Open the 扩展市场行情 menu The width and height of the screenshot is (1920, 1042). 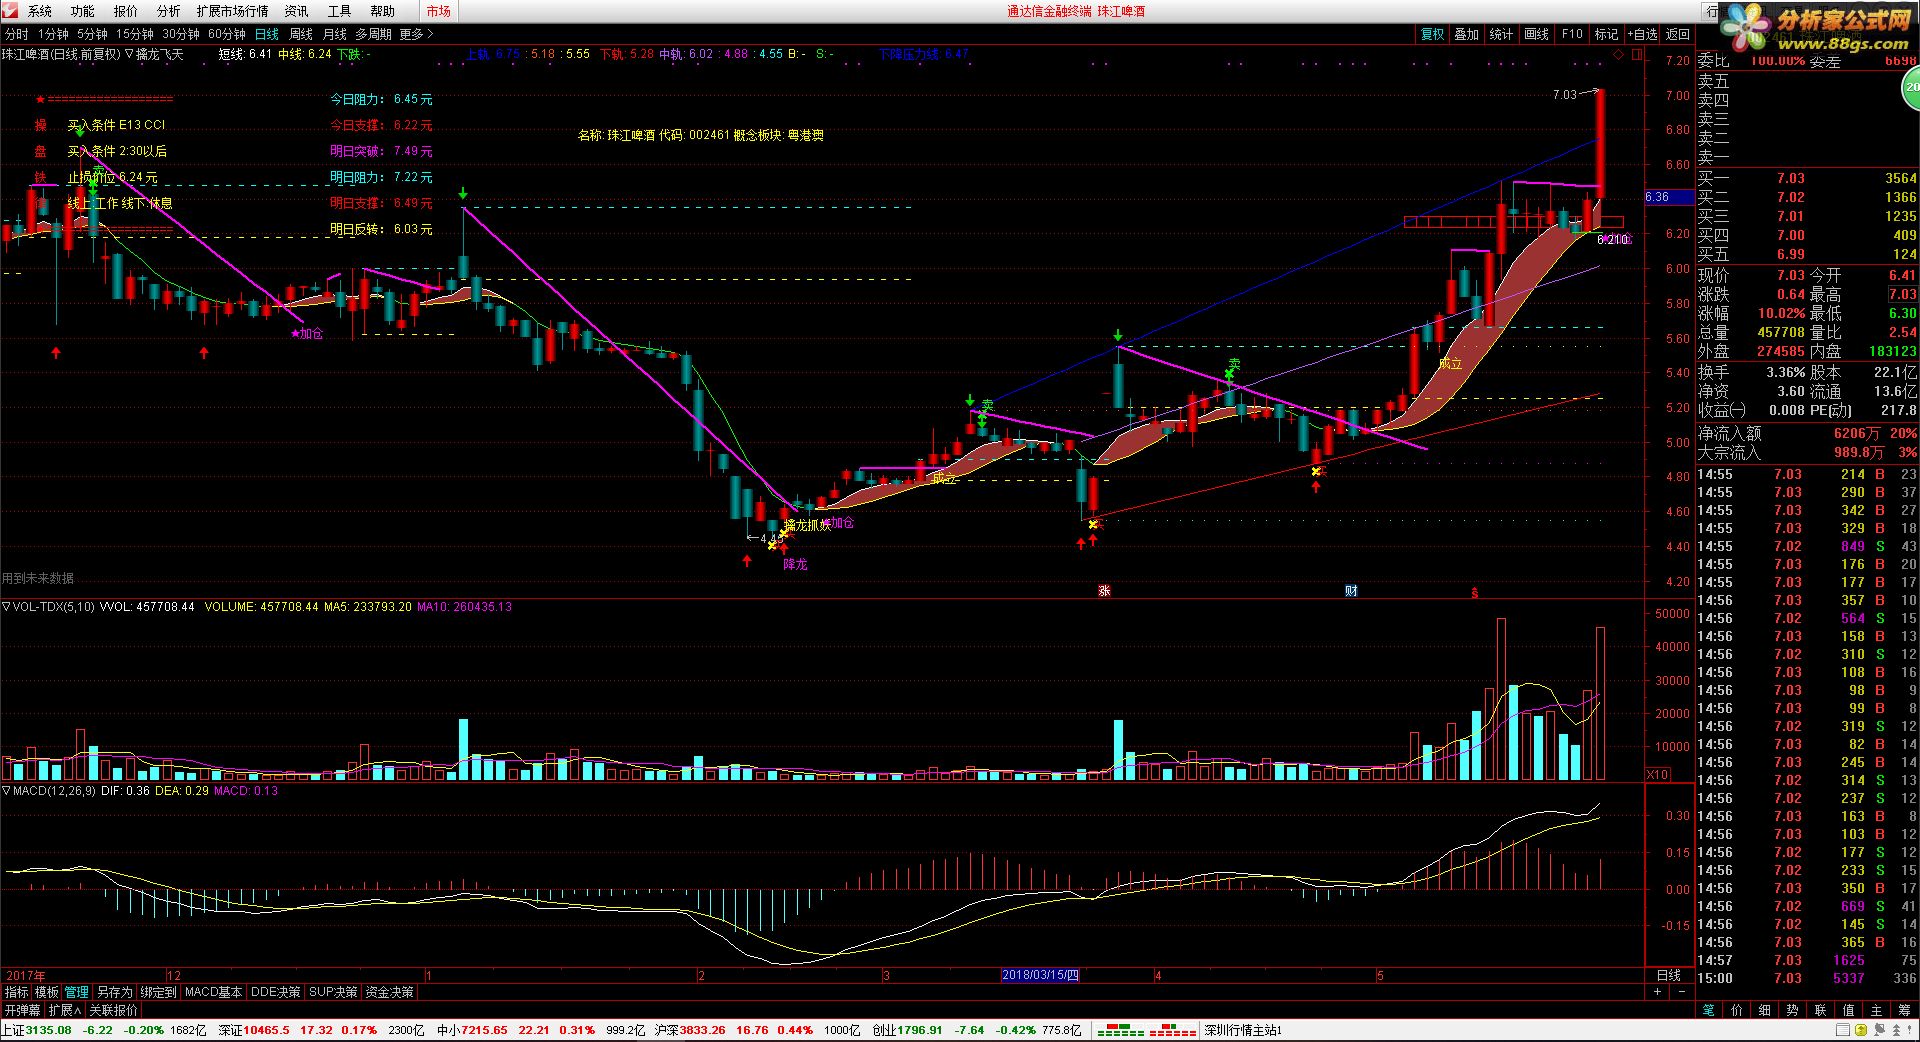pyautogui.click(x=233, y=11)
